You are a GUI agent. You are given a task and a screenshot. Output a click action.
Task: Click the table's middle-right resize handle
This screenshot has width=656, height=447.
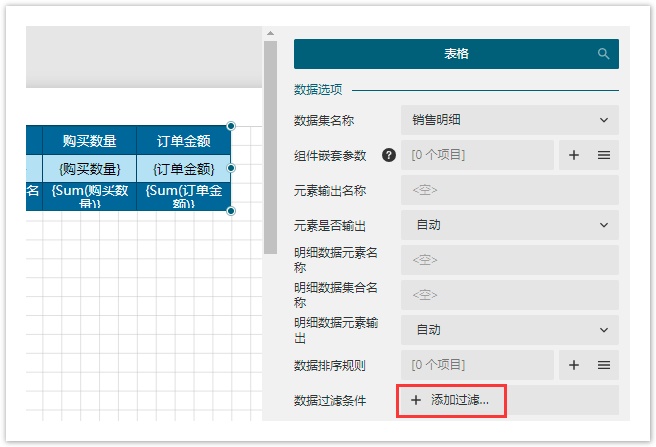(231, 168)
